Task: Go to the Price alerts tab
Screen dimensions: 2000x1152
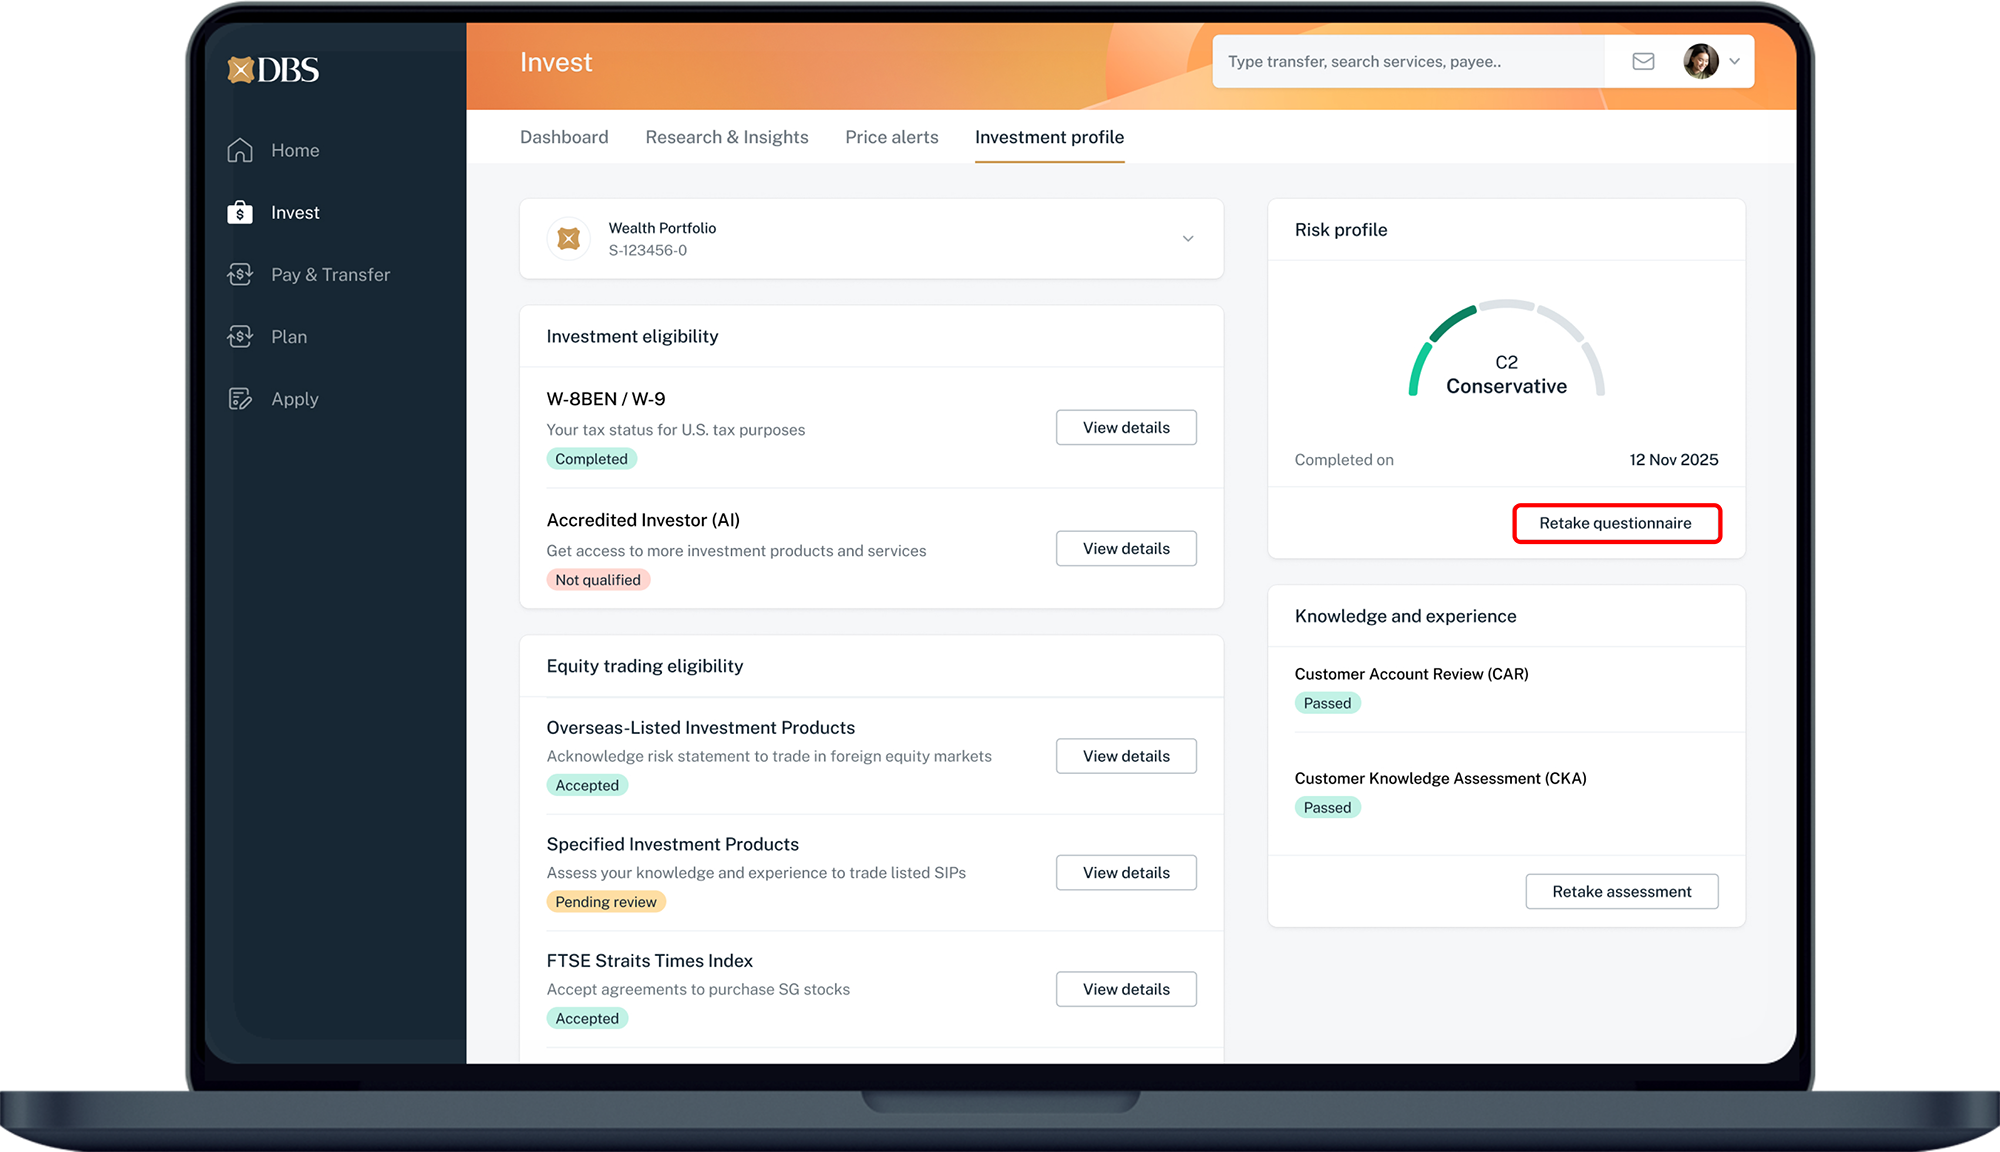Action: (891, 137)
